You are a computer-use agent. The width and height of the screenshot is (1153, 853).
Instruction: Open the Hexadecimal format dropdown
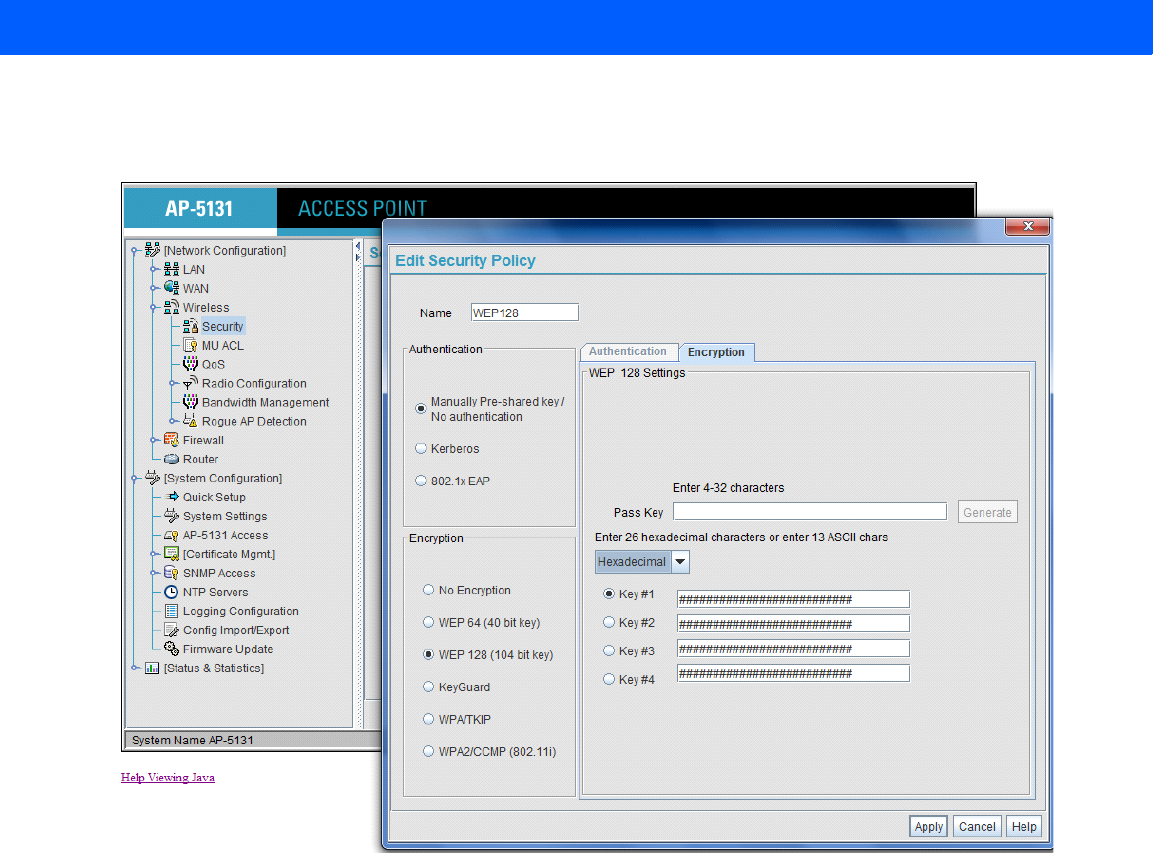tap(680, 562)
